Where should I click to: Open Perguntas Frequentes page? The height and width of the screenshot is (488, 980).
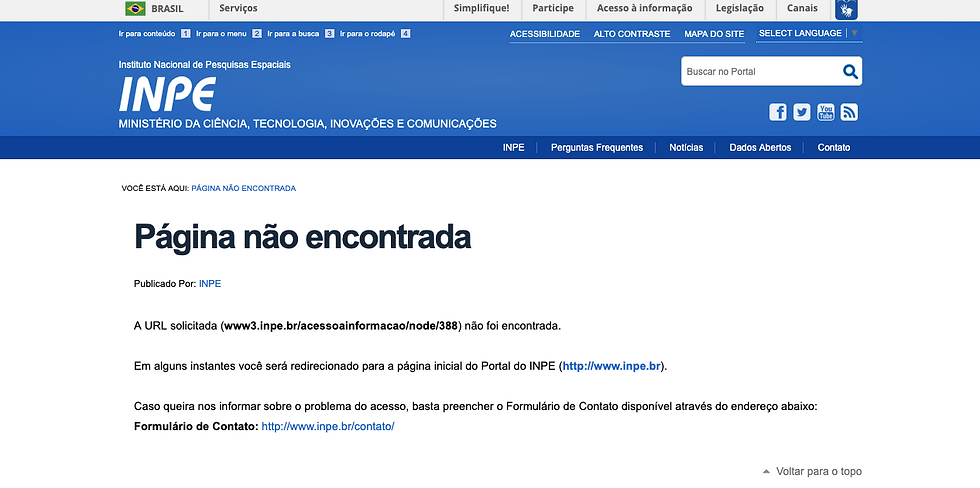pyautogui.click(x=597, y=148)
